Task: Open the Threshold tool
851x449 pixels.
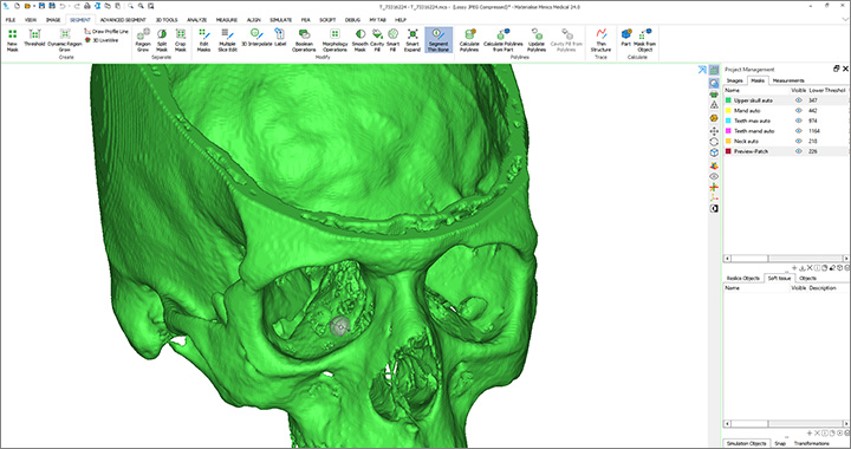Action: coord(34,38)
